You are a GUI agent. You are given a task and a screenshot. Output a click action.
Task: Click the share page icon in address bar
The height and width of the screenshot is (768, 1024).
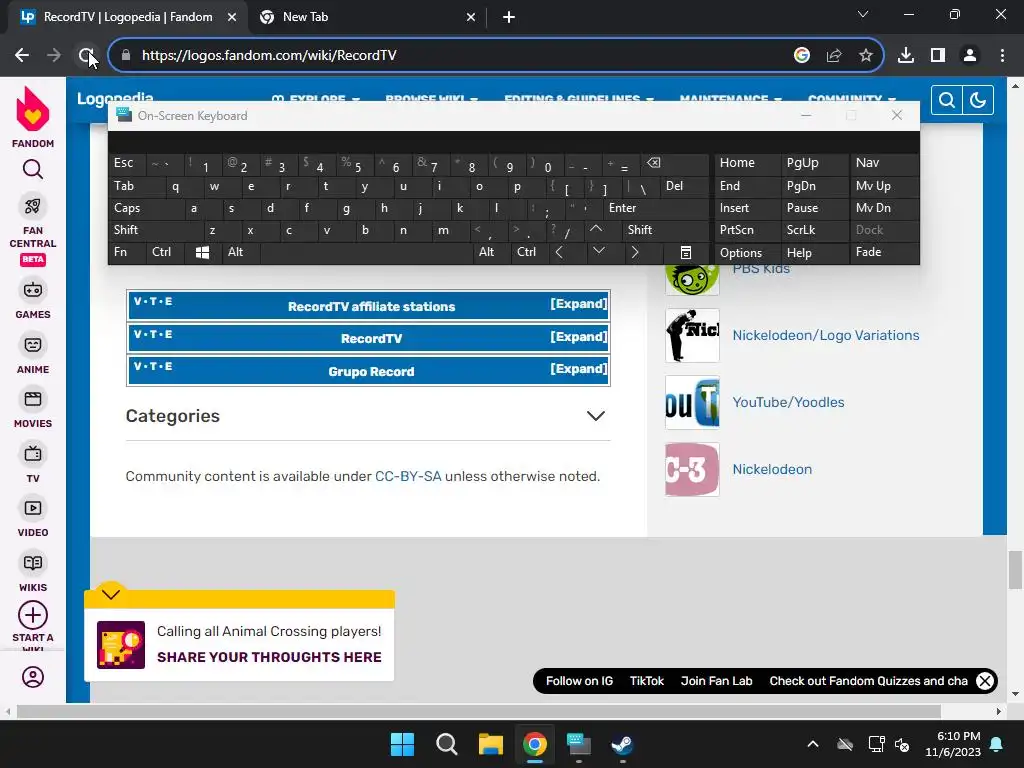coord(833,56)
